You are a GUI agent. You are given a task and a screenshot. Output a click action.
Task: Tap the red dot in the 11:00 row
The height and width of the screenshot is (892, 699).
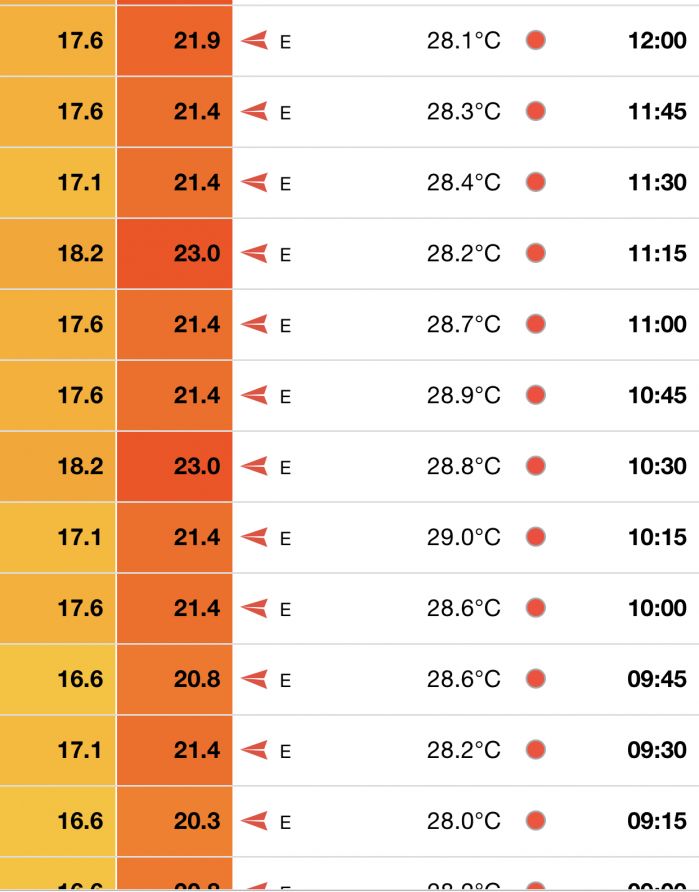click(536, 324)
